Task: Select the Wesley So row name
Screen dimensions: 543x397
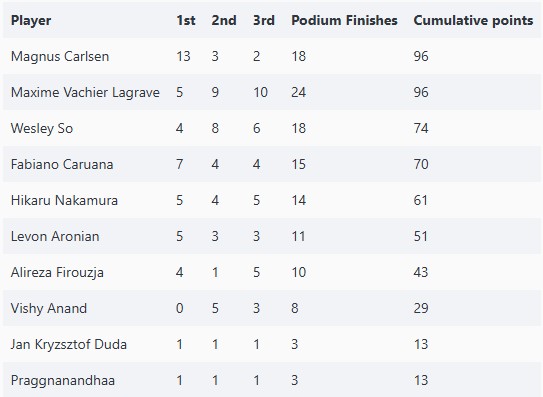Action: [x=42, y=129]
